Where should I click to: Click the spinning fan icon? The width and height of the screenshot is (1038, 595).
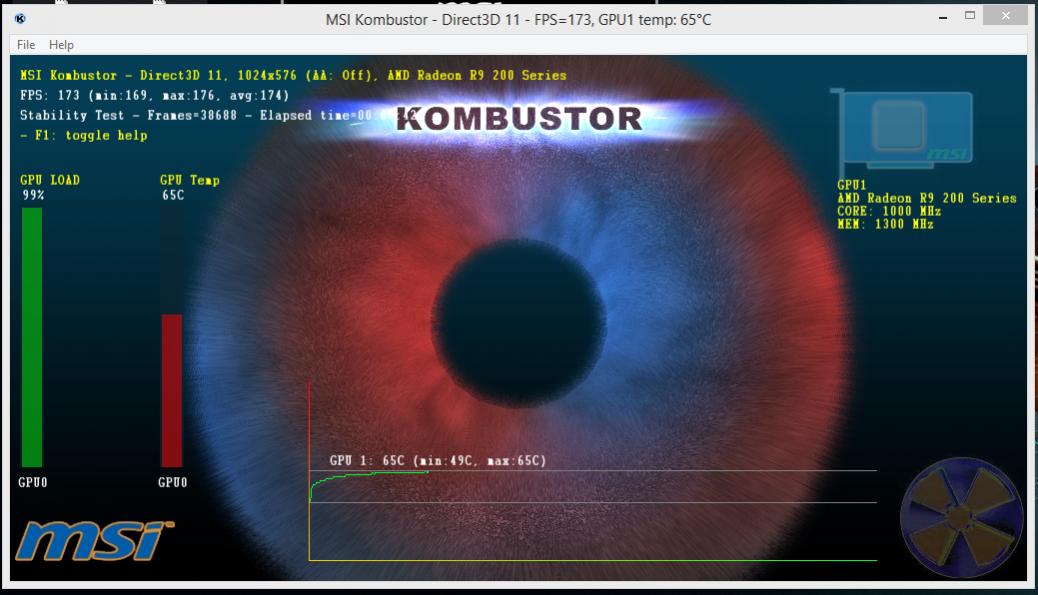click(x=961, y=517)
